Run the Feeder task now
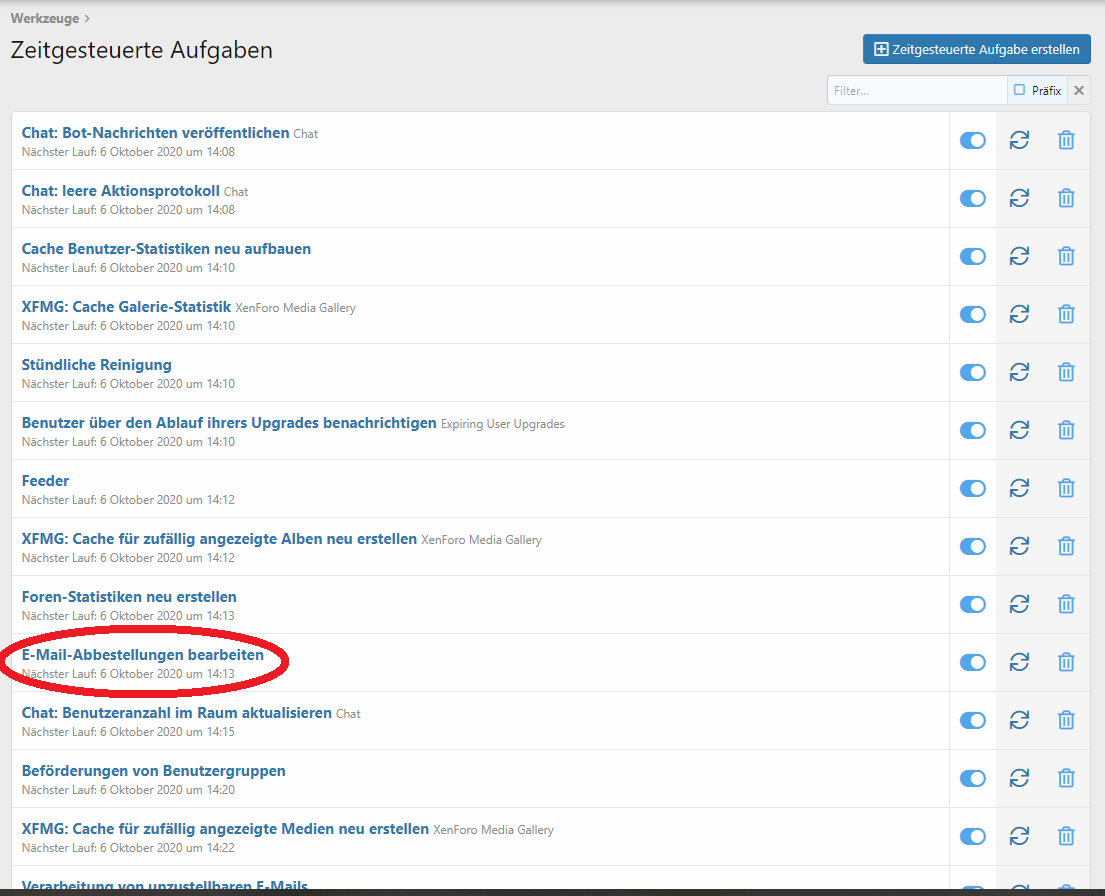 point(1019,488)
